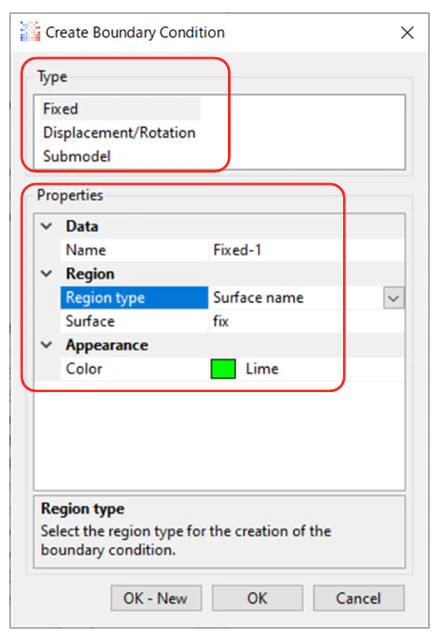
Task: Select Displacement/Rotation in the Type list
Action: [x=119, y=132]
